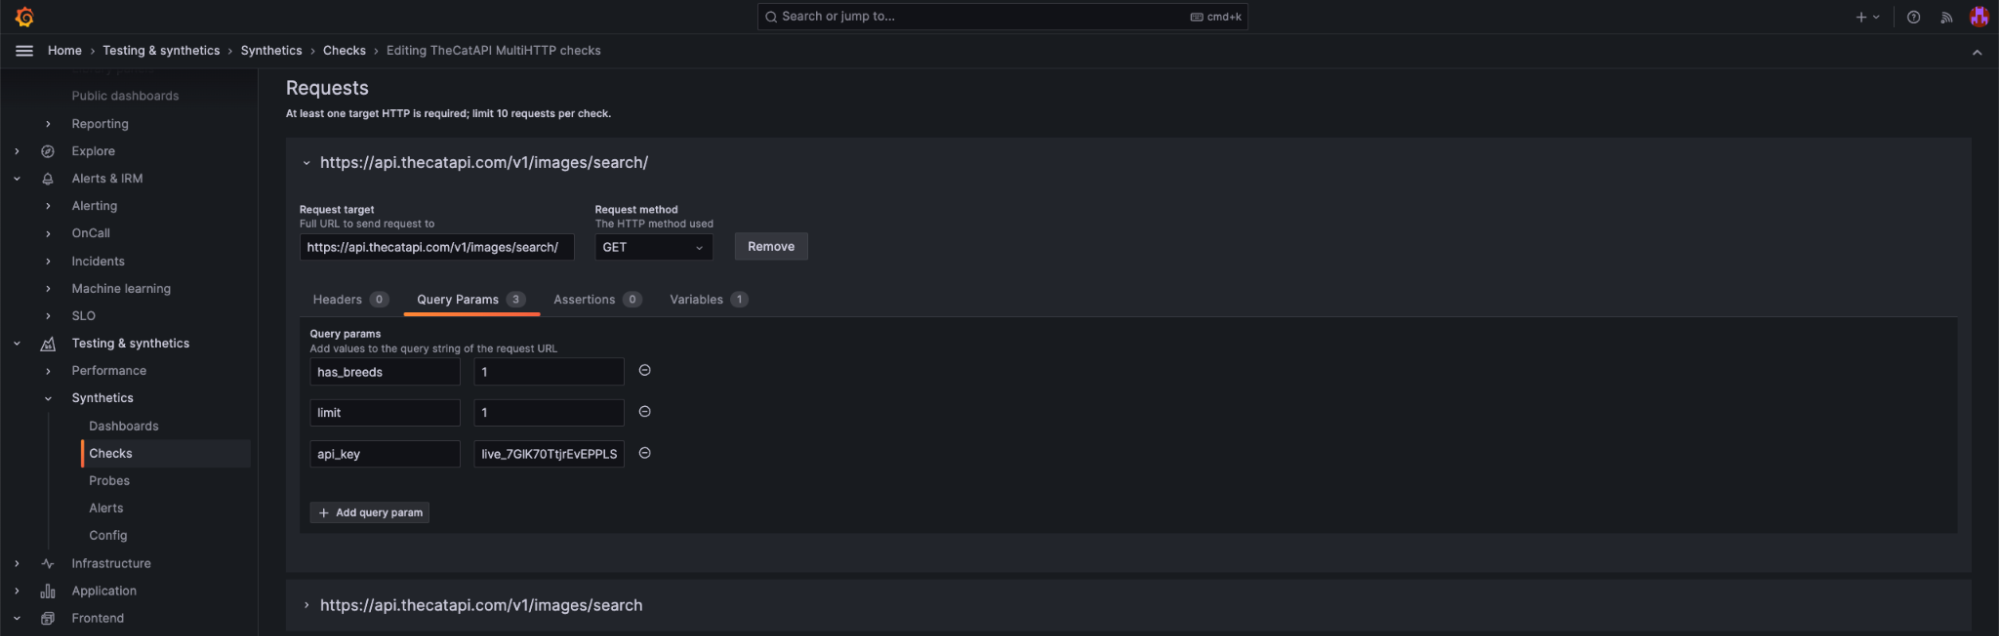Screen dimensions: 1999x637
Task: Expand the SLO submenu chevron
Action: click(x=47, y=316)
